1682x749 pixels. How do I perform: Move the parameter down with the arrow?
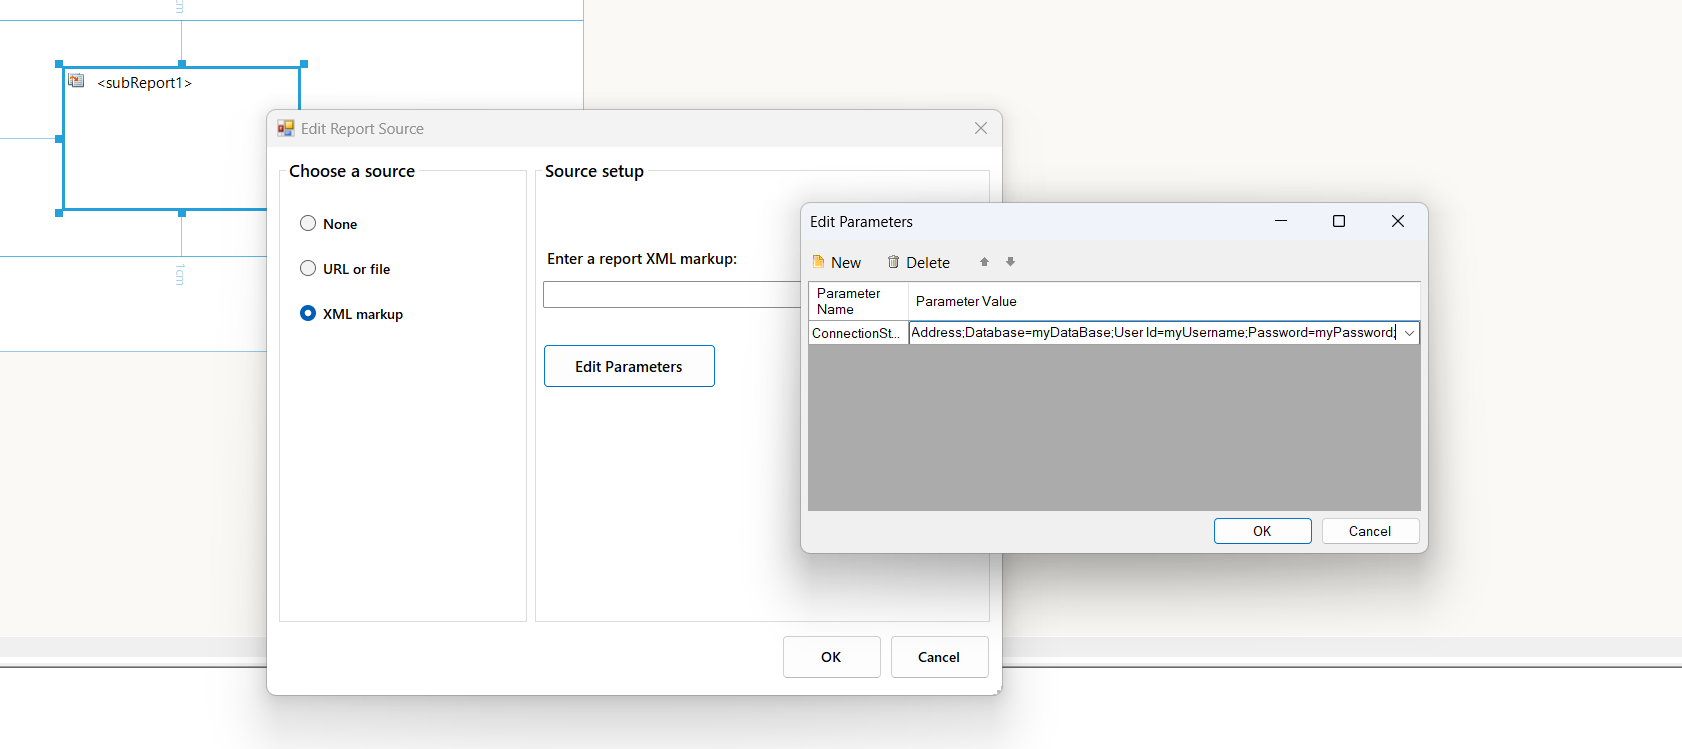1010,262
